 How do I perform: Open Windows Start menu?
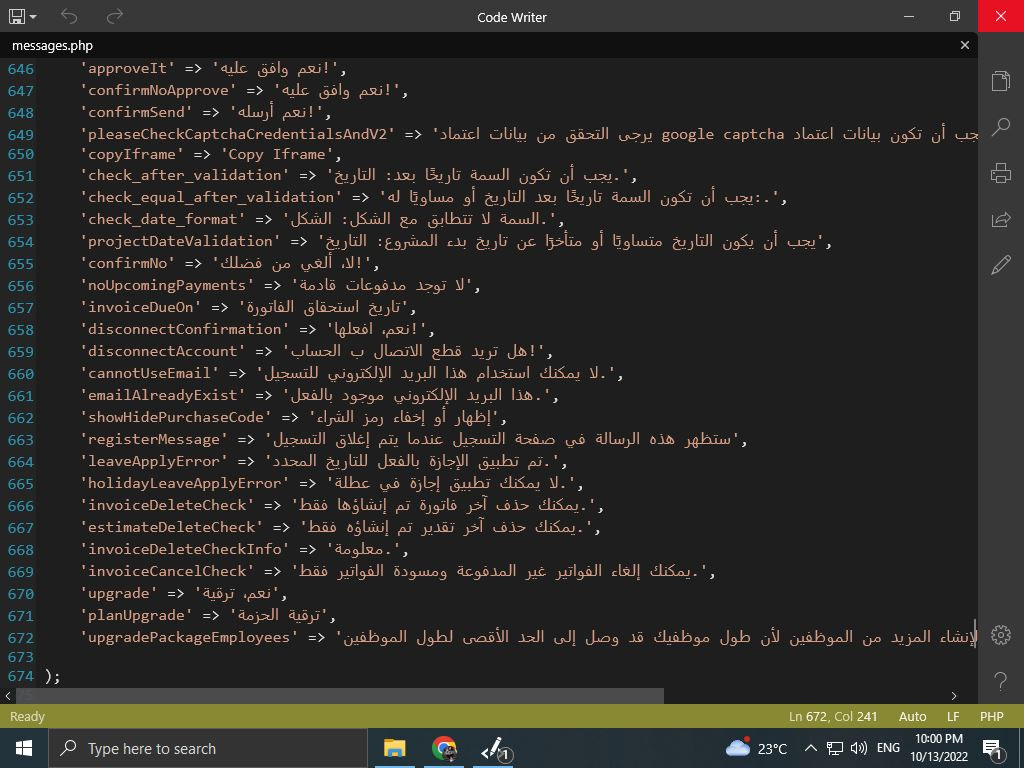(x=24, y=748)
